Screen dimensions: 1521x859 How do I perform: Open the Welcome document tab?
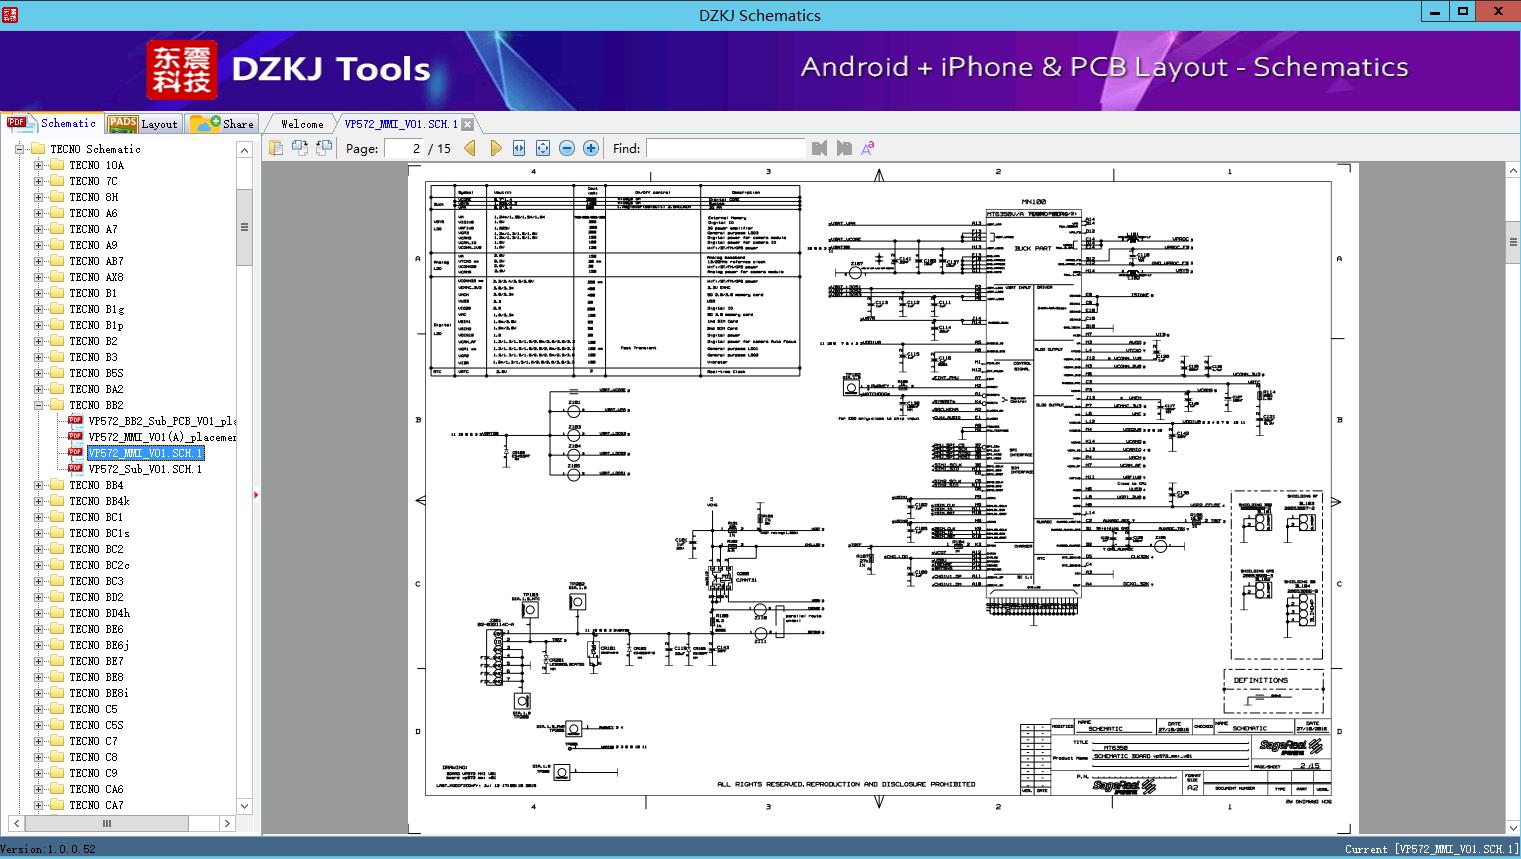tap(302, 124)
